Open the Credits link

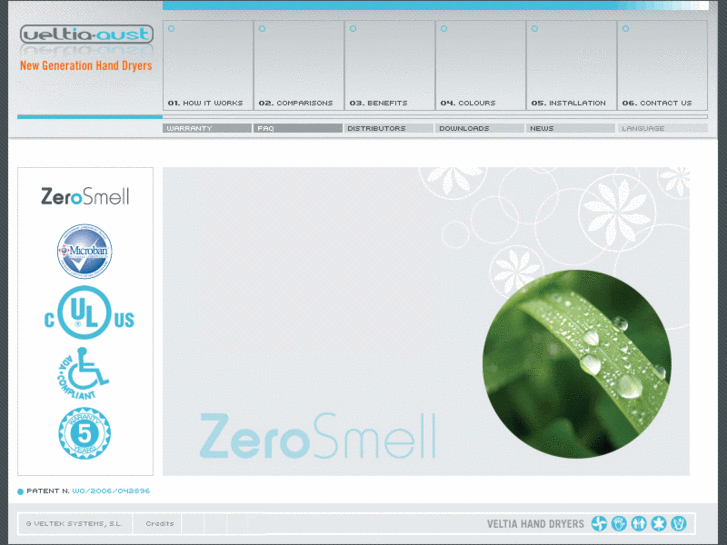159,524
